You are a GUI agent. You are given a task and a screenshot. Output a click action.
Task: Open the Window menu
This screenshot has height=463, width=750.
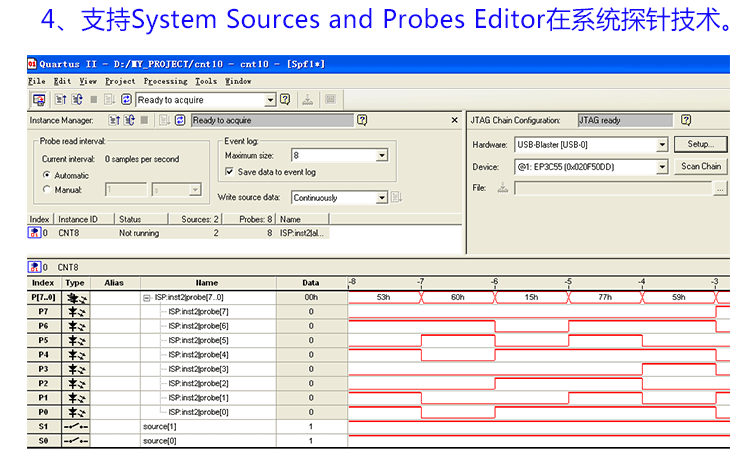pyautogui.click(x=238, y=81)
